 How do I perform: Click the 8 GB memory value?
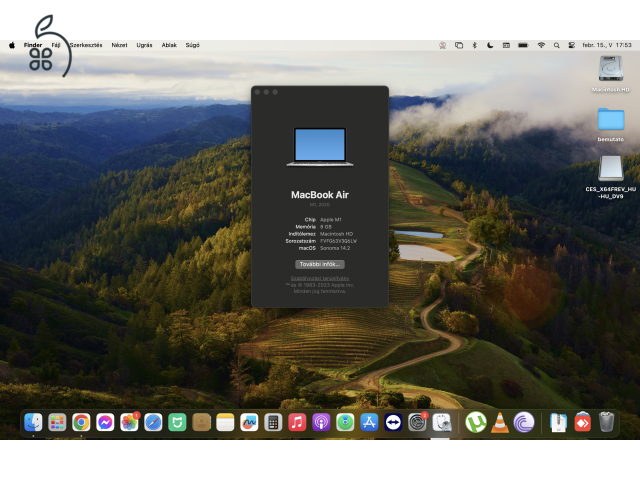pos(326,227)
